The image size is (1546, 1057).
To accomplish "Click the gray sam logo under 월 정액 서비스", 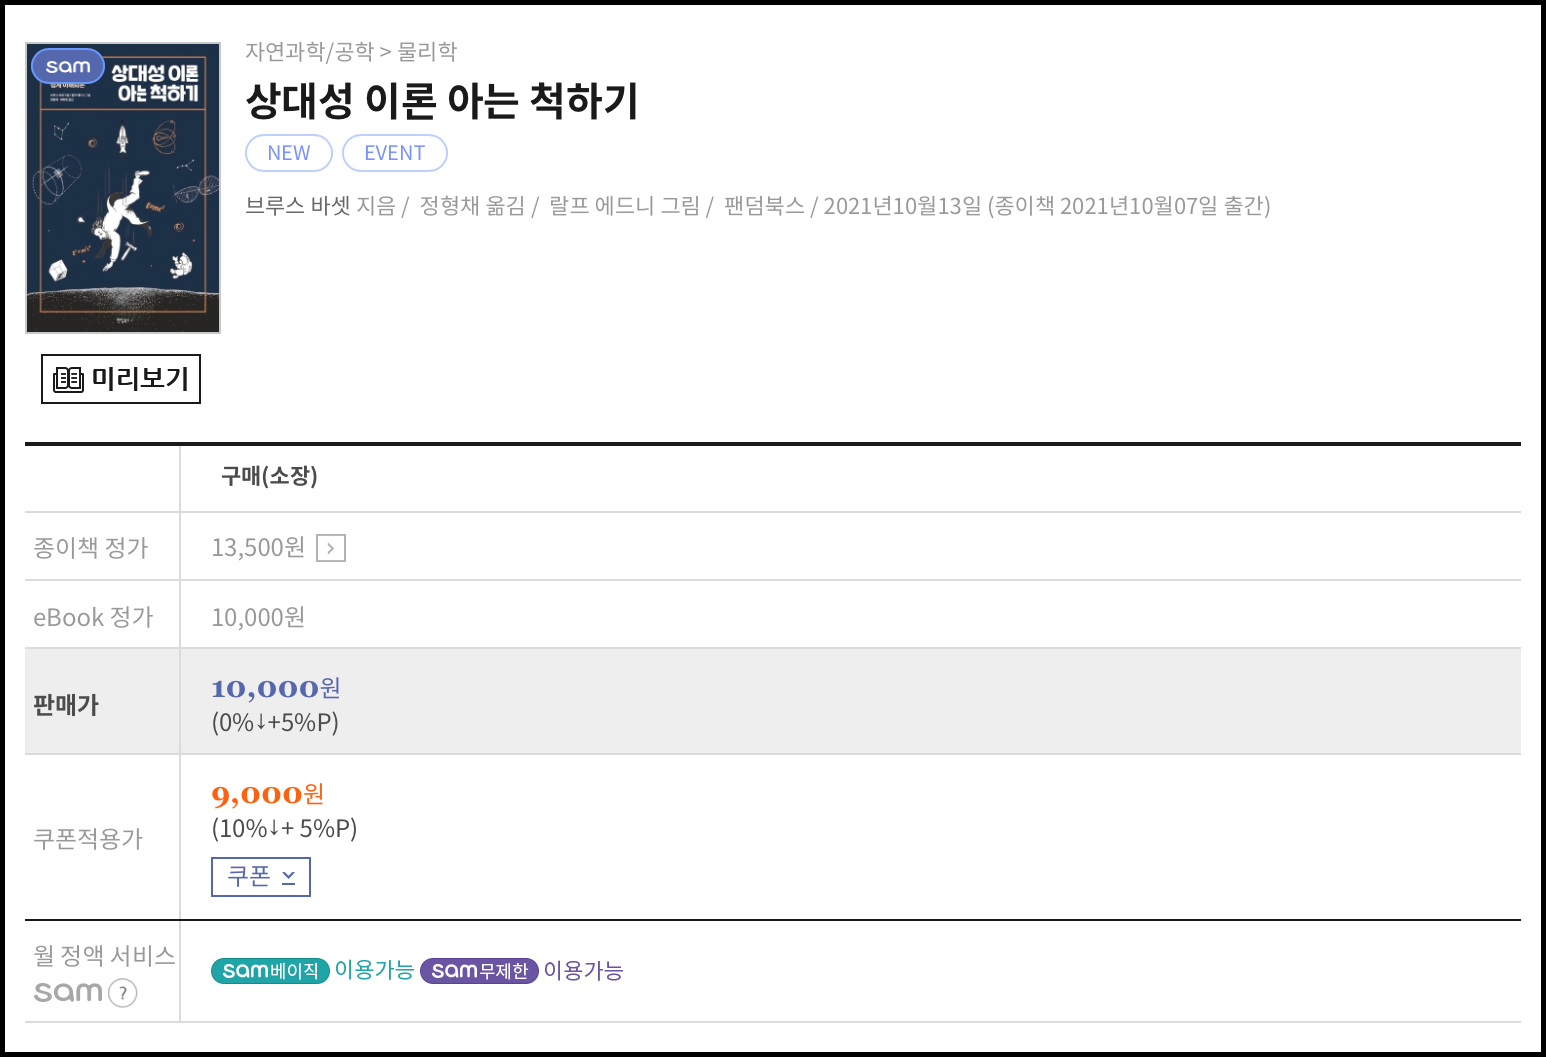I will coord(68,992).
